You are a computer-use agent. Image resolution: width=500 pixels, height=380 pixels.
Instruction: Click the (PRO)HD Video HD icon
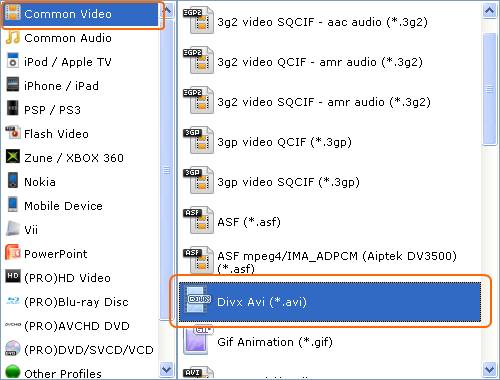(x=13, y=277)
